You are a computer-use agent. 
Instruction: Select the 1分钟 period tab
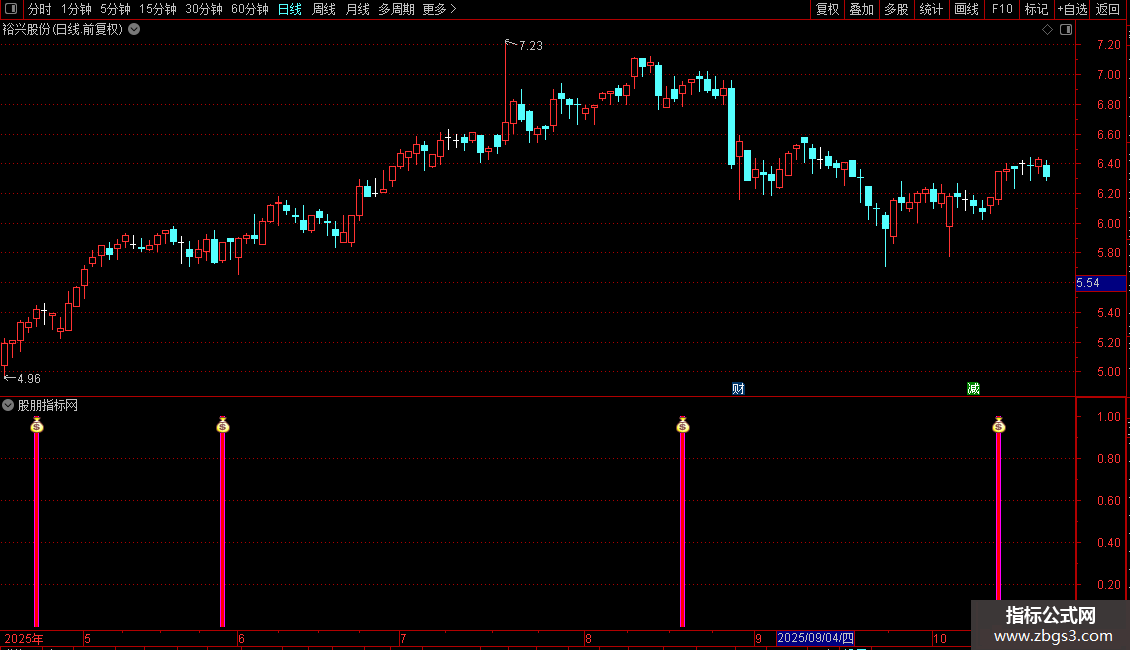pyautogui.click(x=76, y=9)
